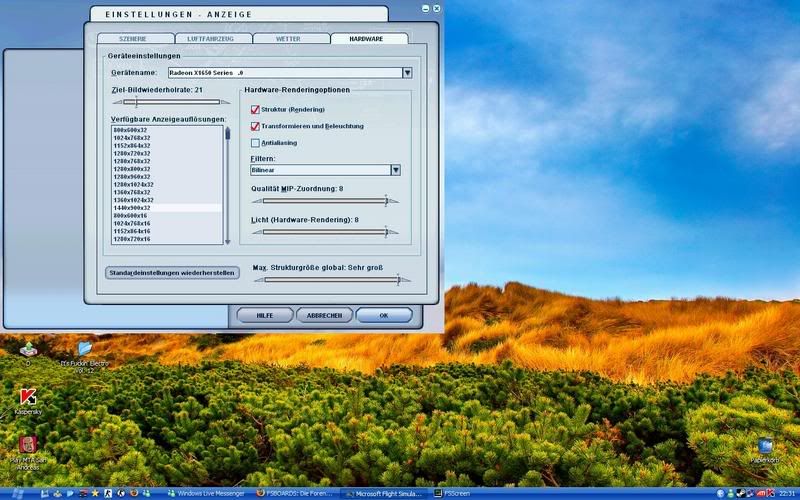This screenshot has height=500, width=800.
Task: Switch to FSScreen in the taskbar
Action: coord(456,493)
